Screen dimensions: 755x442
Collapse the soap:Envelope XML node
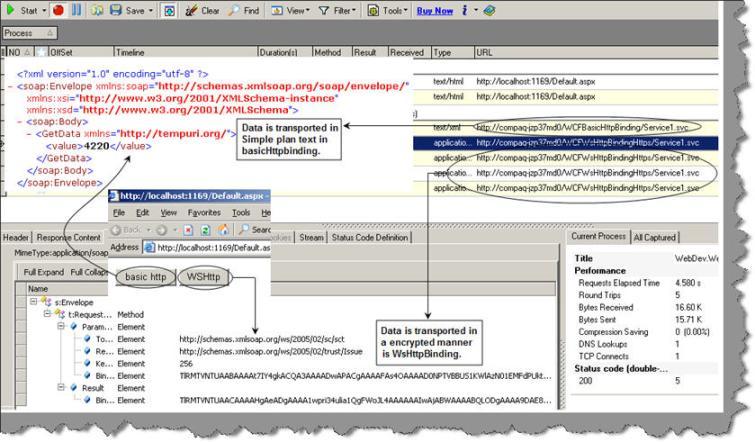click(10, 87)
